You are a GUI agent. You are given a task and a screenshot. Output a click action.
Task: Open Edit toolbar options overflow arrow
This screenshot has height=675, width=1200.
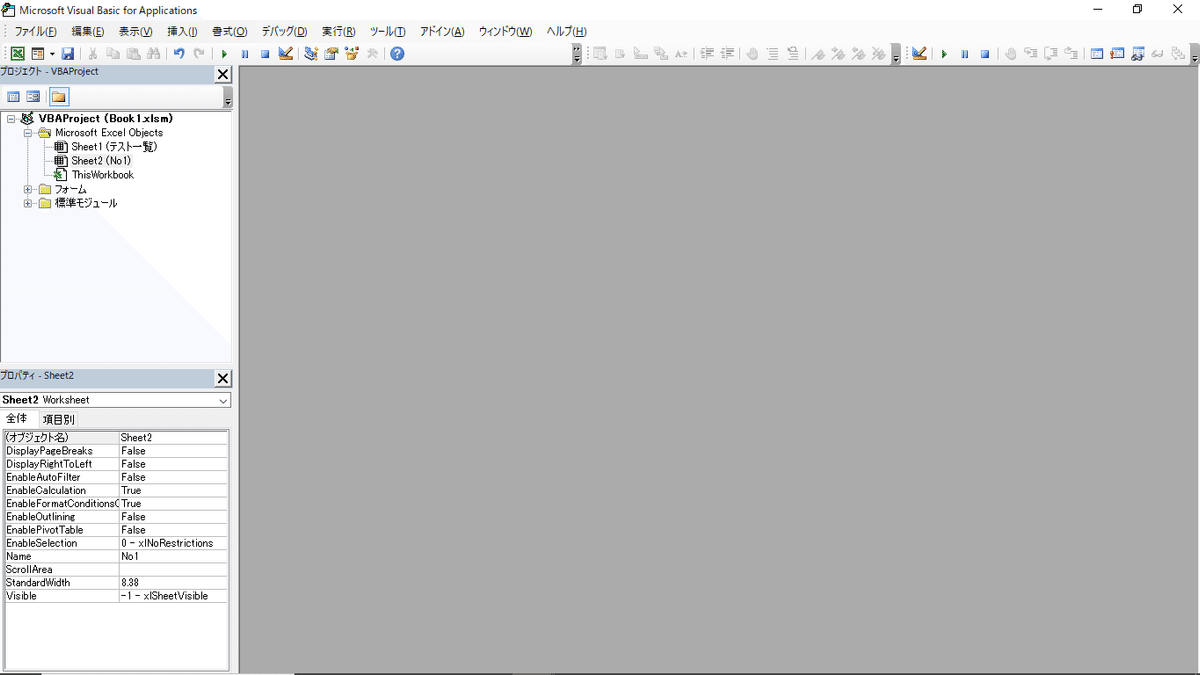[x=895, y=54]
